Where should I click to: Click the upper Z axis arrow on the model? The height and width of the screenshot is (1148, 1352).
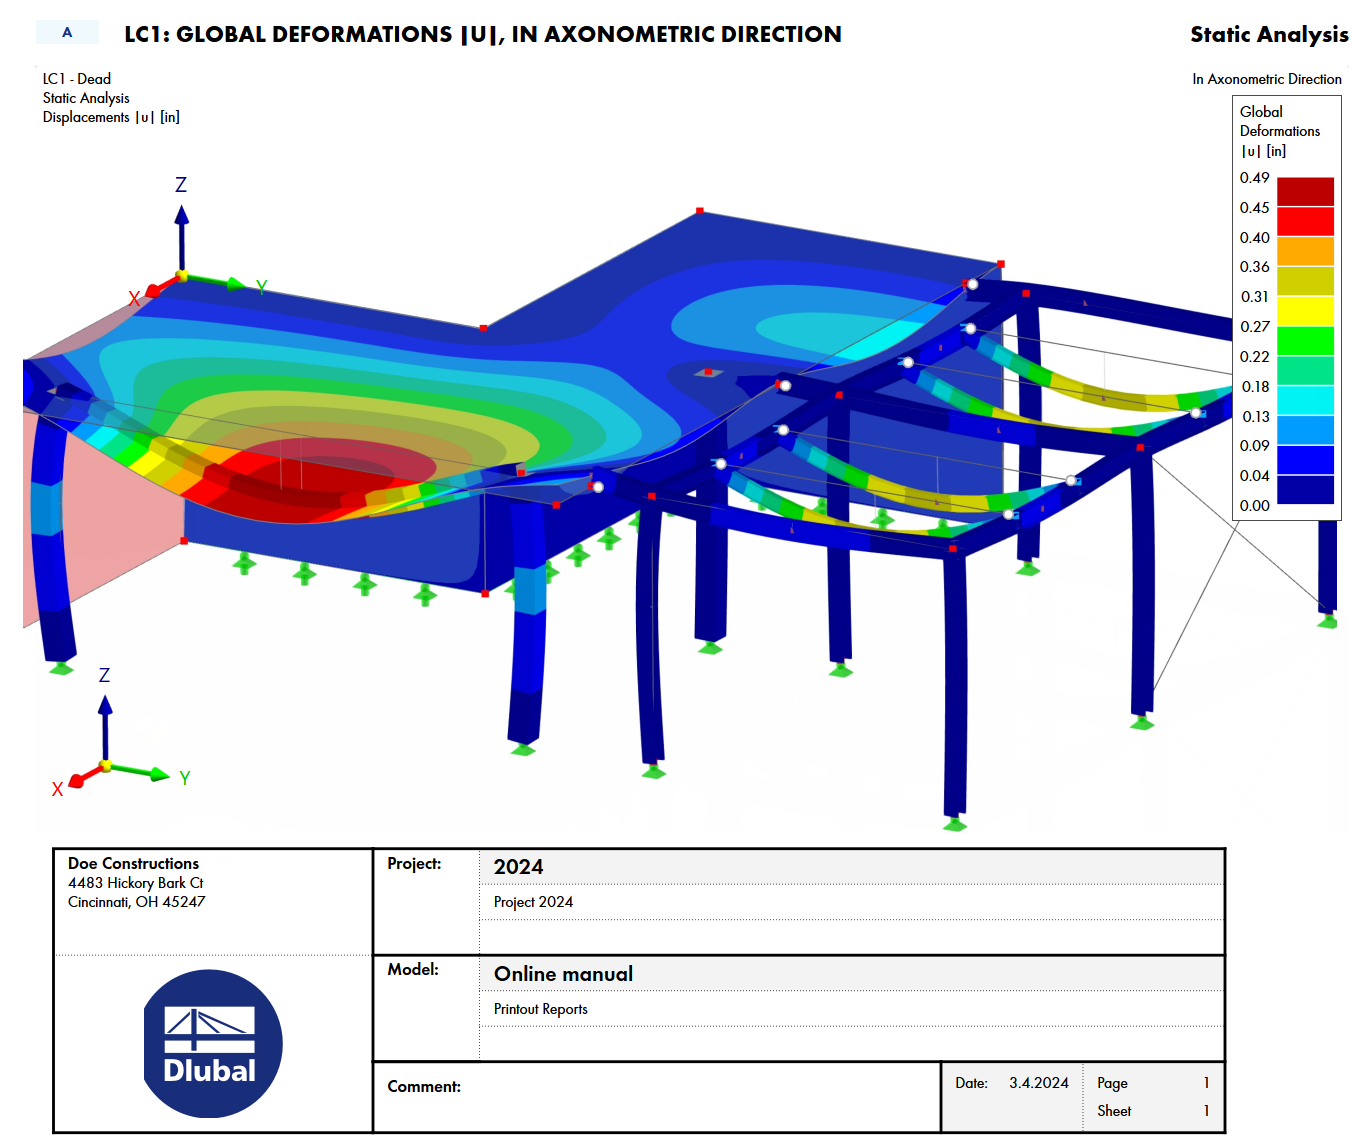tap(181, 236)
